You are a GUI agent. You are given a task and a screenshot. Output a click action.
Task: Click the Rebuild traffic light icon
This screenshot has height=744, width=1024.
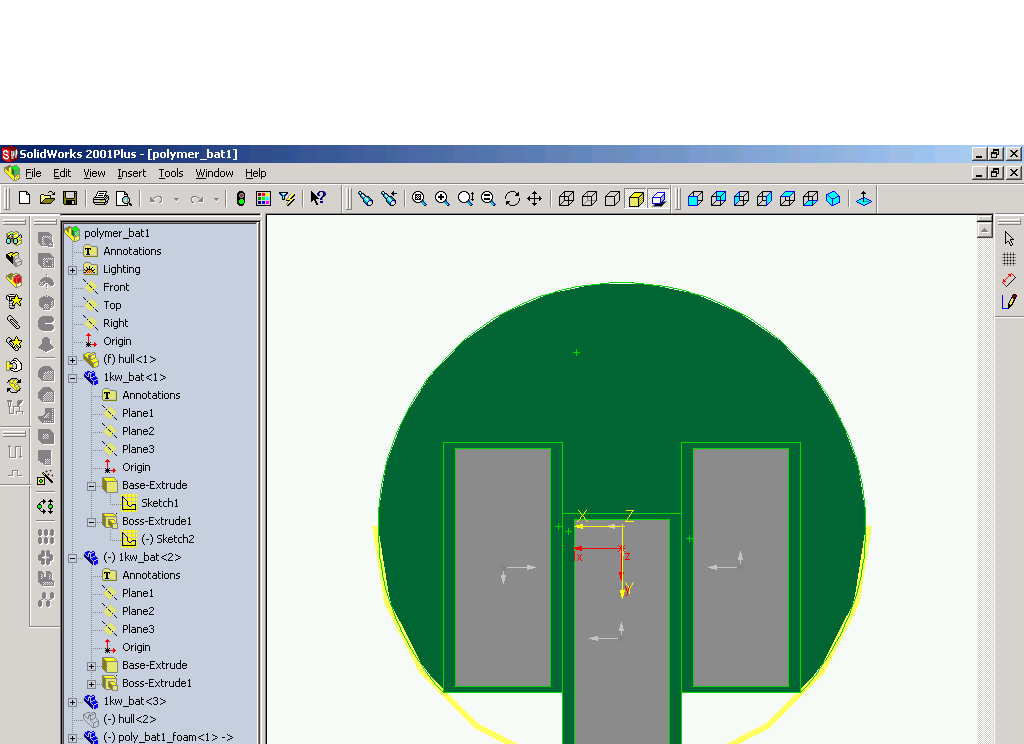pos(241,199)
